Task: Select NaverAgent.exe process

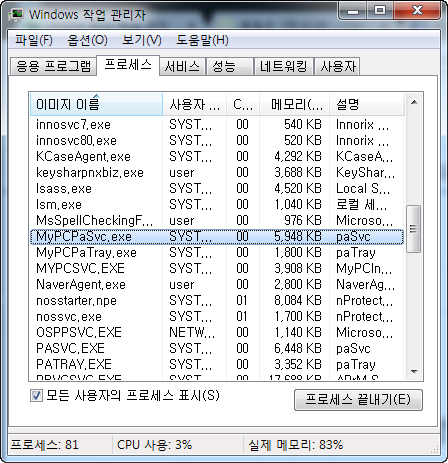Action: (217, 285)
